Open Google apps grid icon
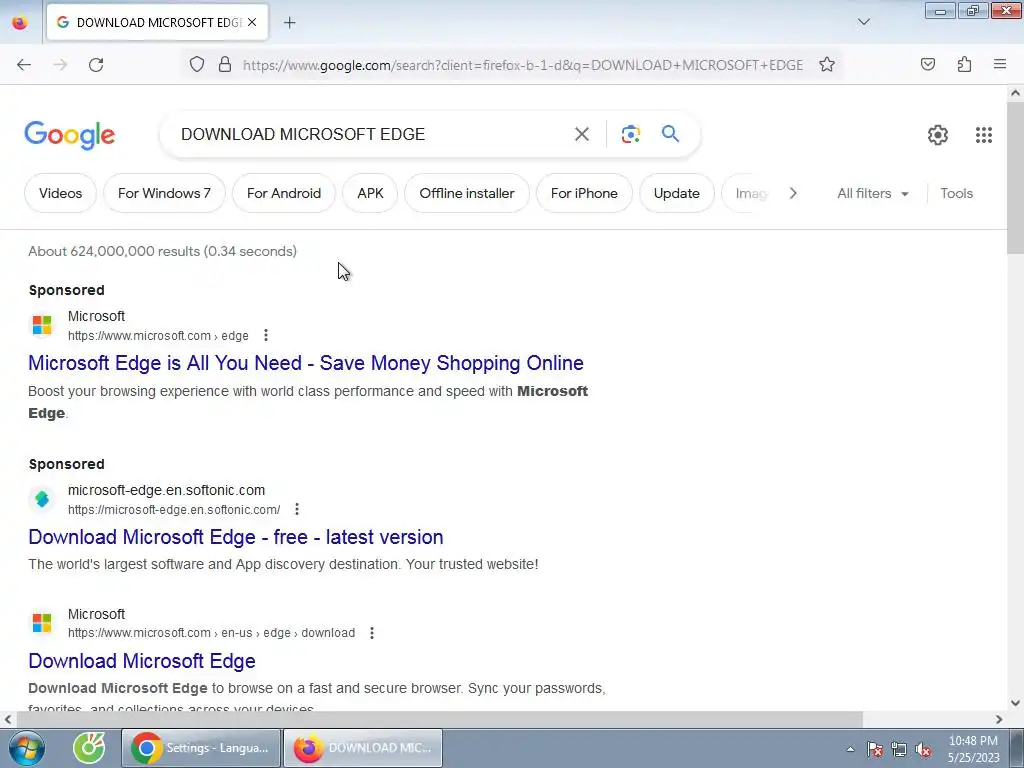This screenshot has height=768, width=1024. pyautogui.click(x=984, y=135)
